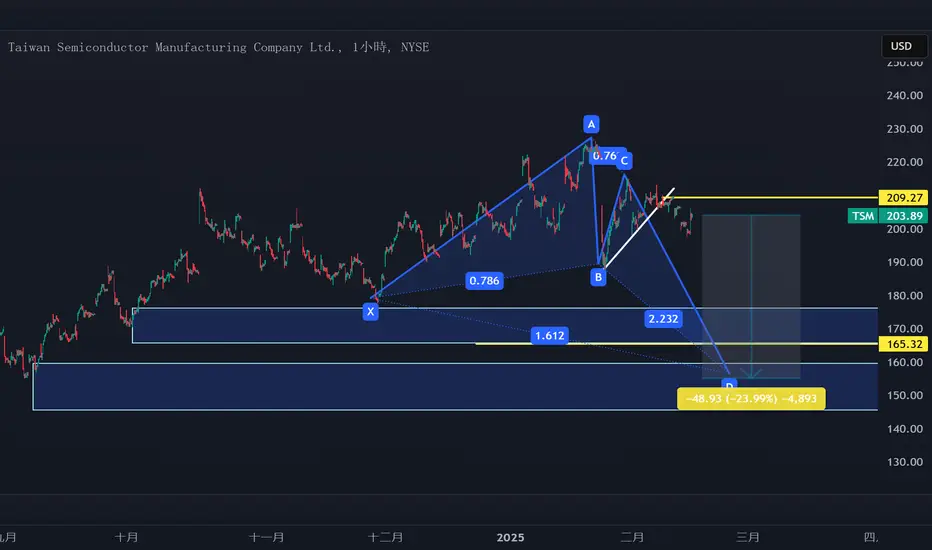Image resolution: width=932 pixels, height=550 pixels.
Task: Click the 240.00 price axis value
Action: [x=905, y=95]
